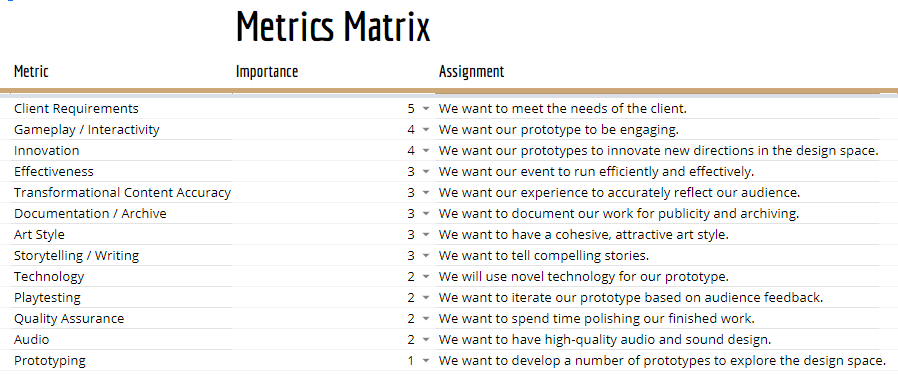Expand the Prototyping importance dropdown

(x=426, y=361)
